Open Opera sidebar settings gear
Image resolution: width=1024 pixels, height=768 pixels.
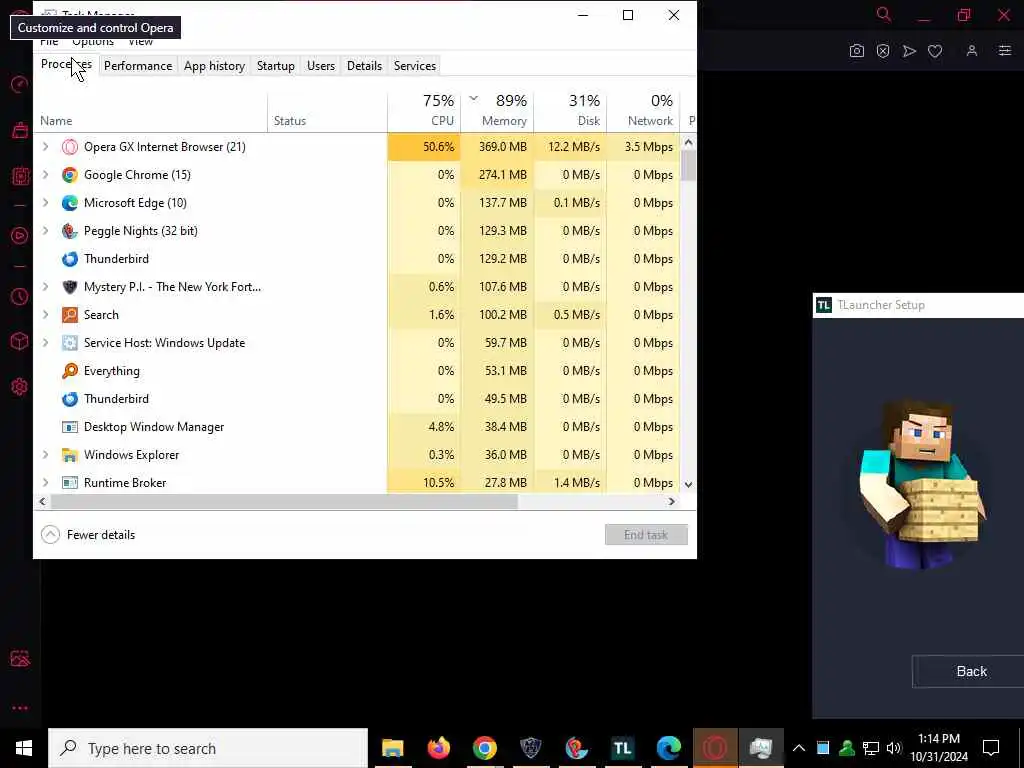pyautogui.click(x=20, y=387)
